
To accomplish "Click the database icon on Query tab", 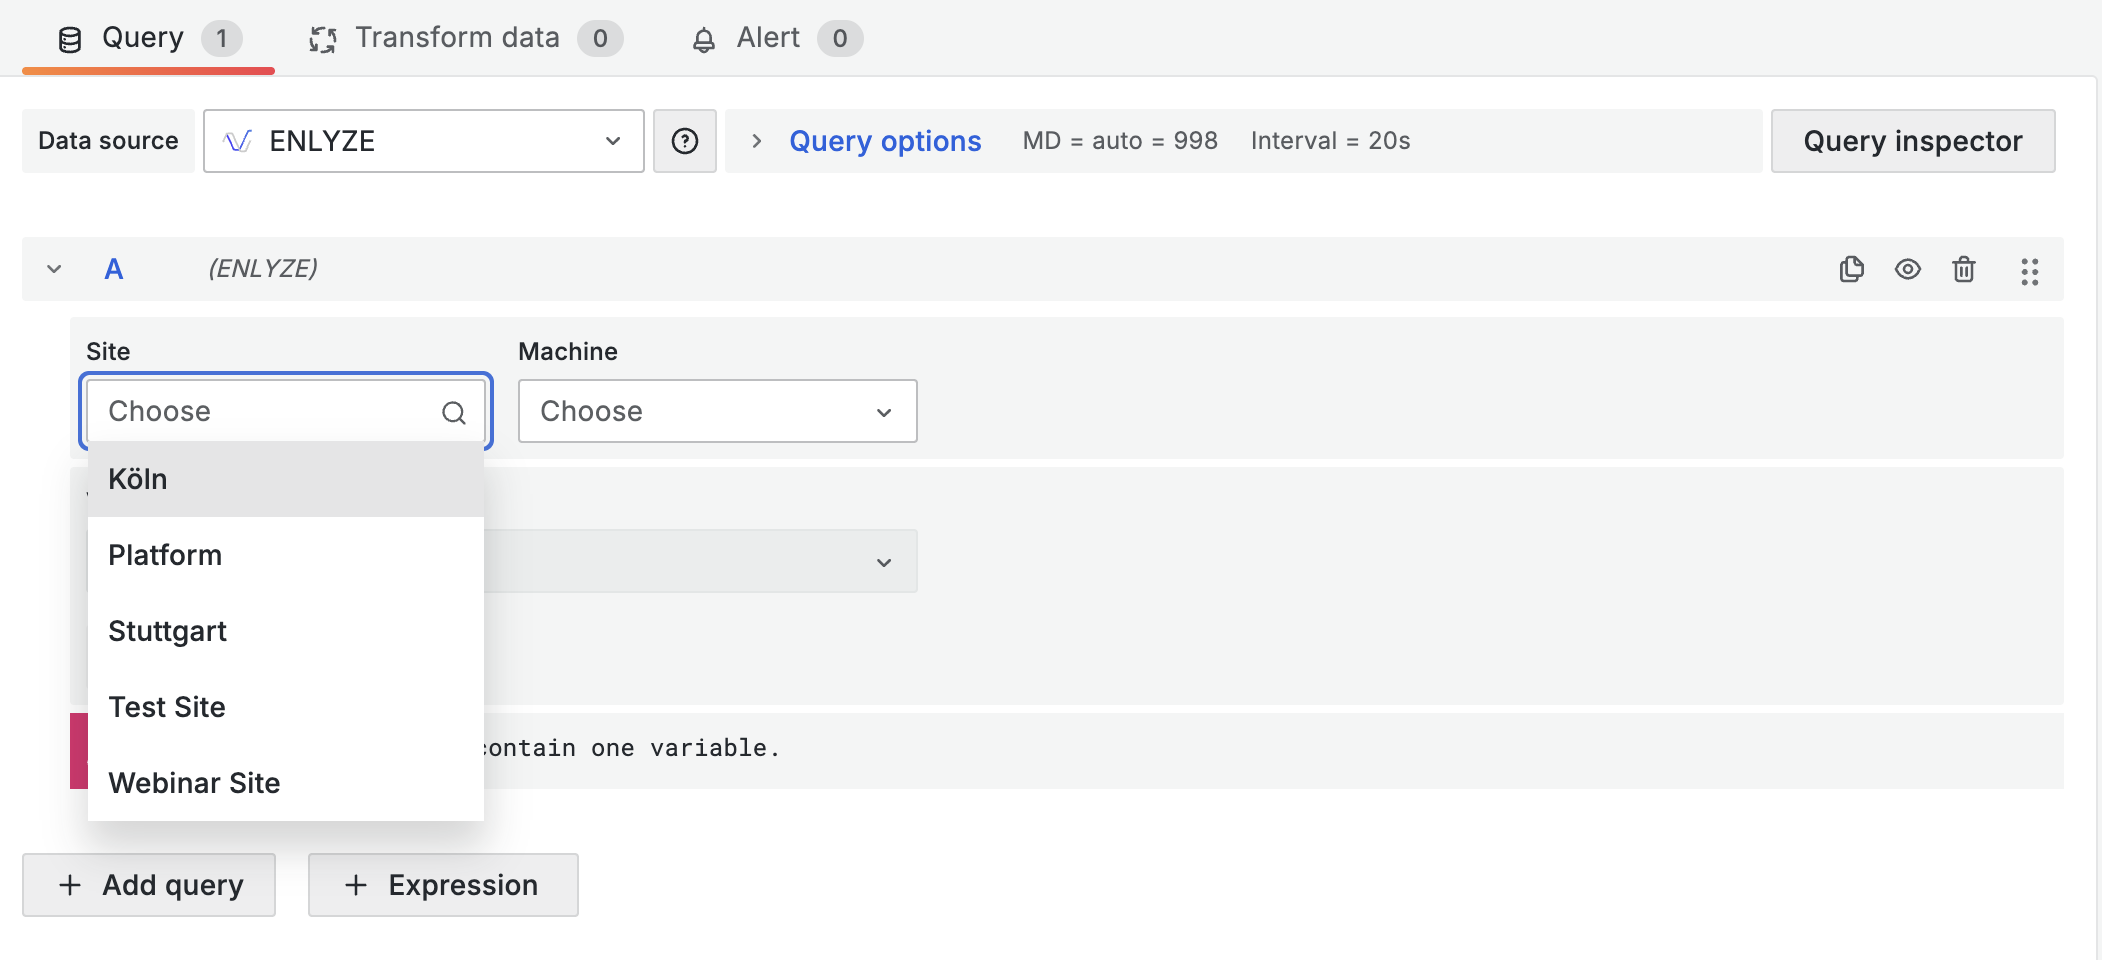I will [x=70, y=40].
